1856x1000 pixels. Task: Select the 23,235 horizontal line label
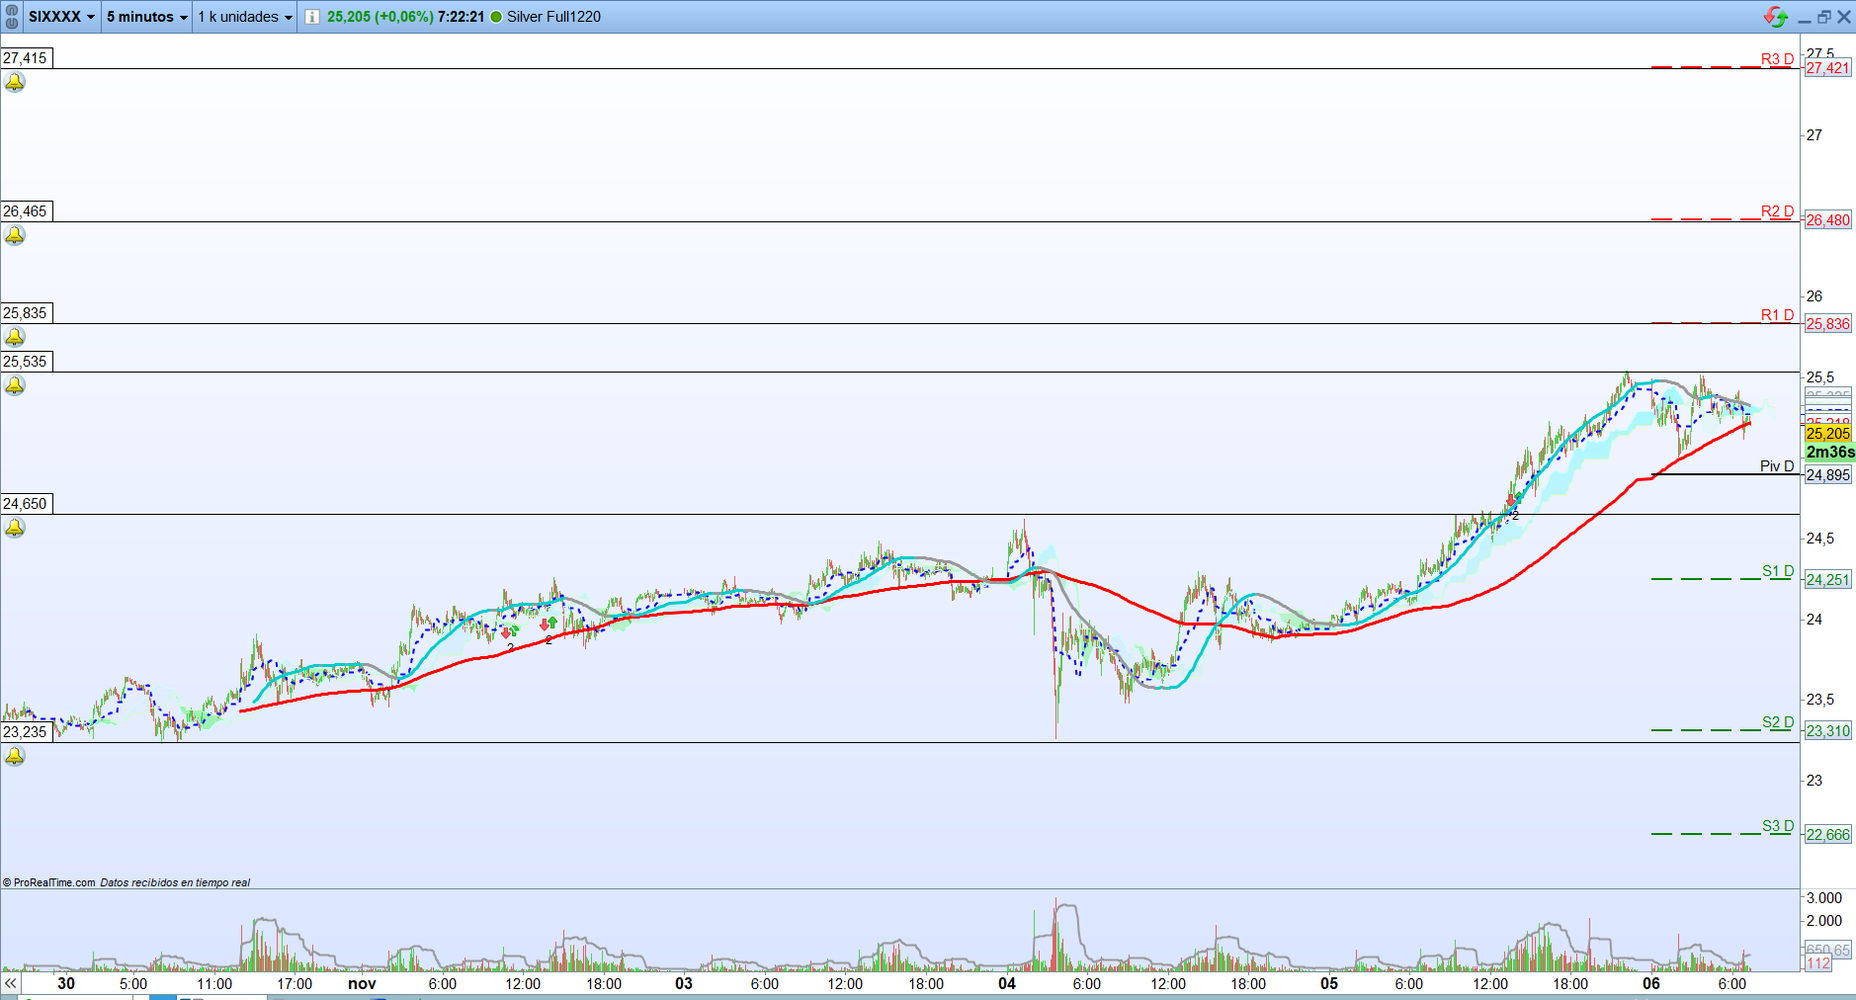pos(26,732)
